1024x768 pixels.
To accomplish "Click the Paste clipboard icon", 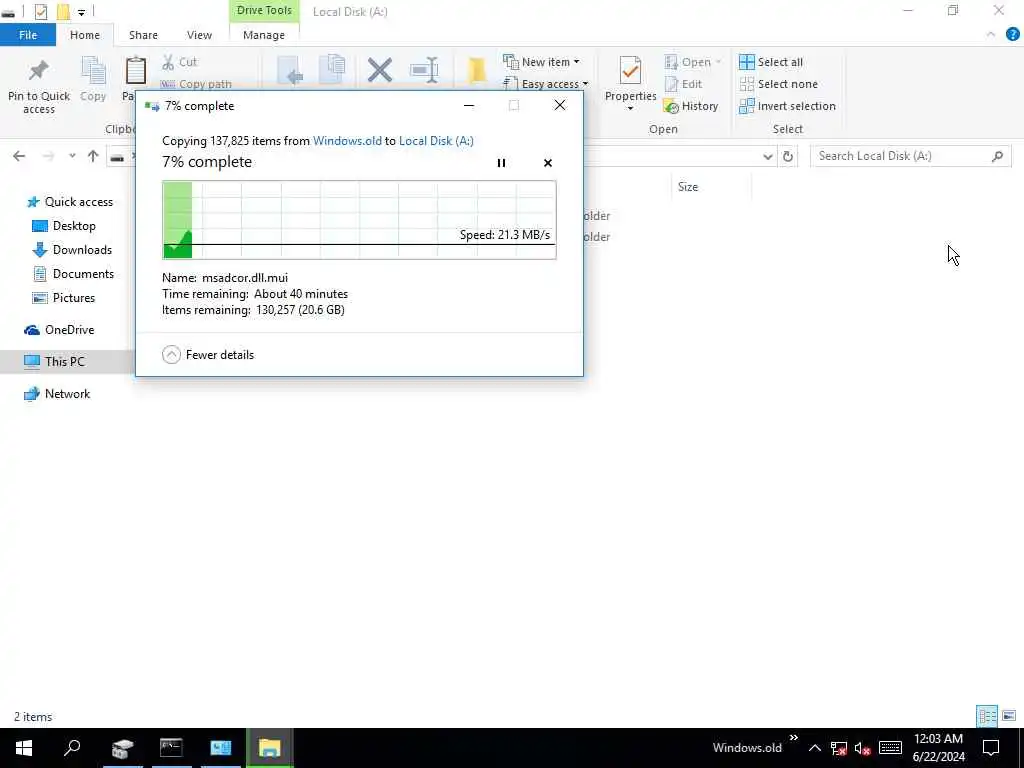I will coord(135,72).
